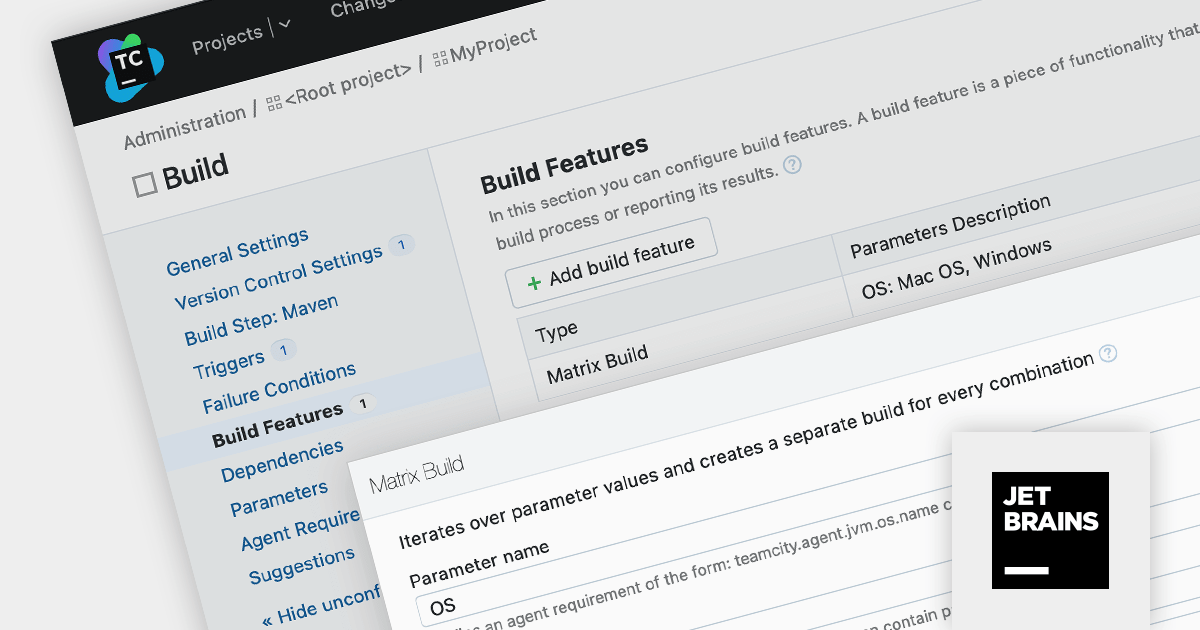1200x630 pixels.
Task: Navigate to Failure Conditions
Action: click(279, 387)
